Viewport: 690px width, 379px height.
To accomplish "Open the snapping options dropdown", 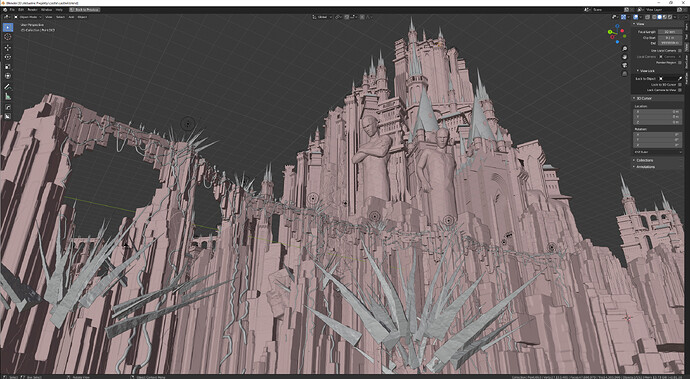I will point(353,17).
